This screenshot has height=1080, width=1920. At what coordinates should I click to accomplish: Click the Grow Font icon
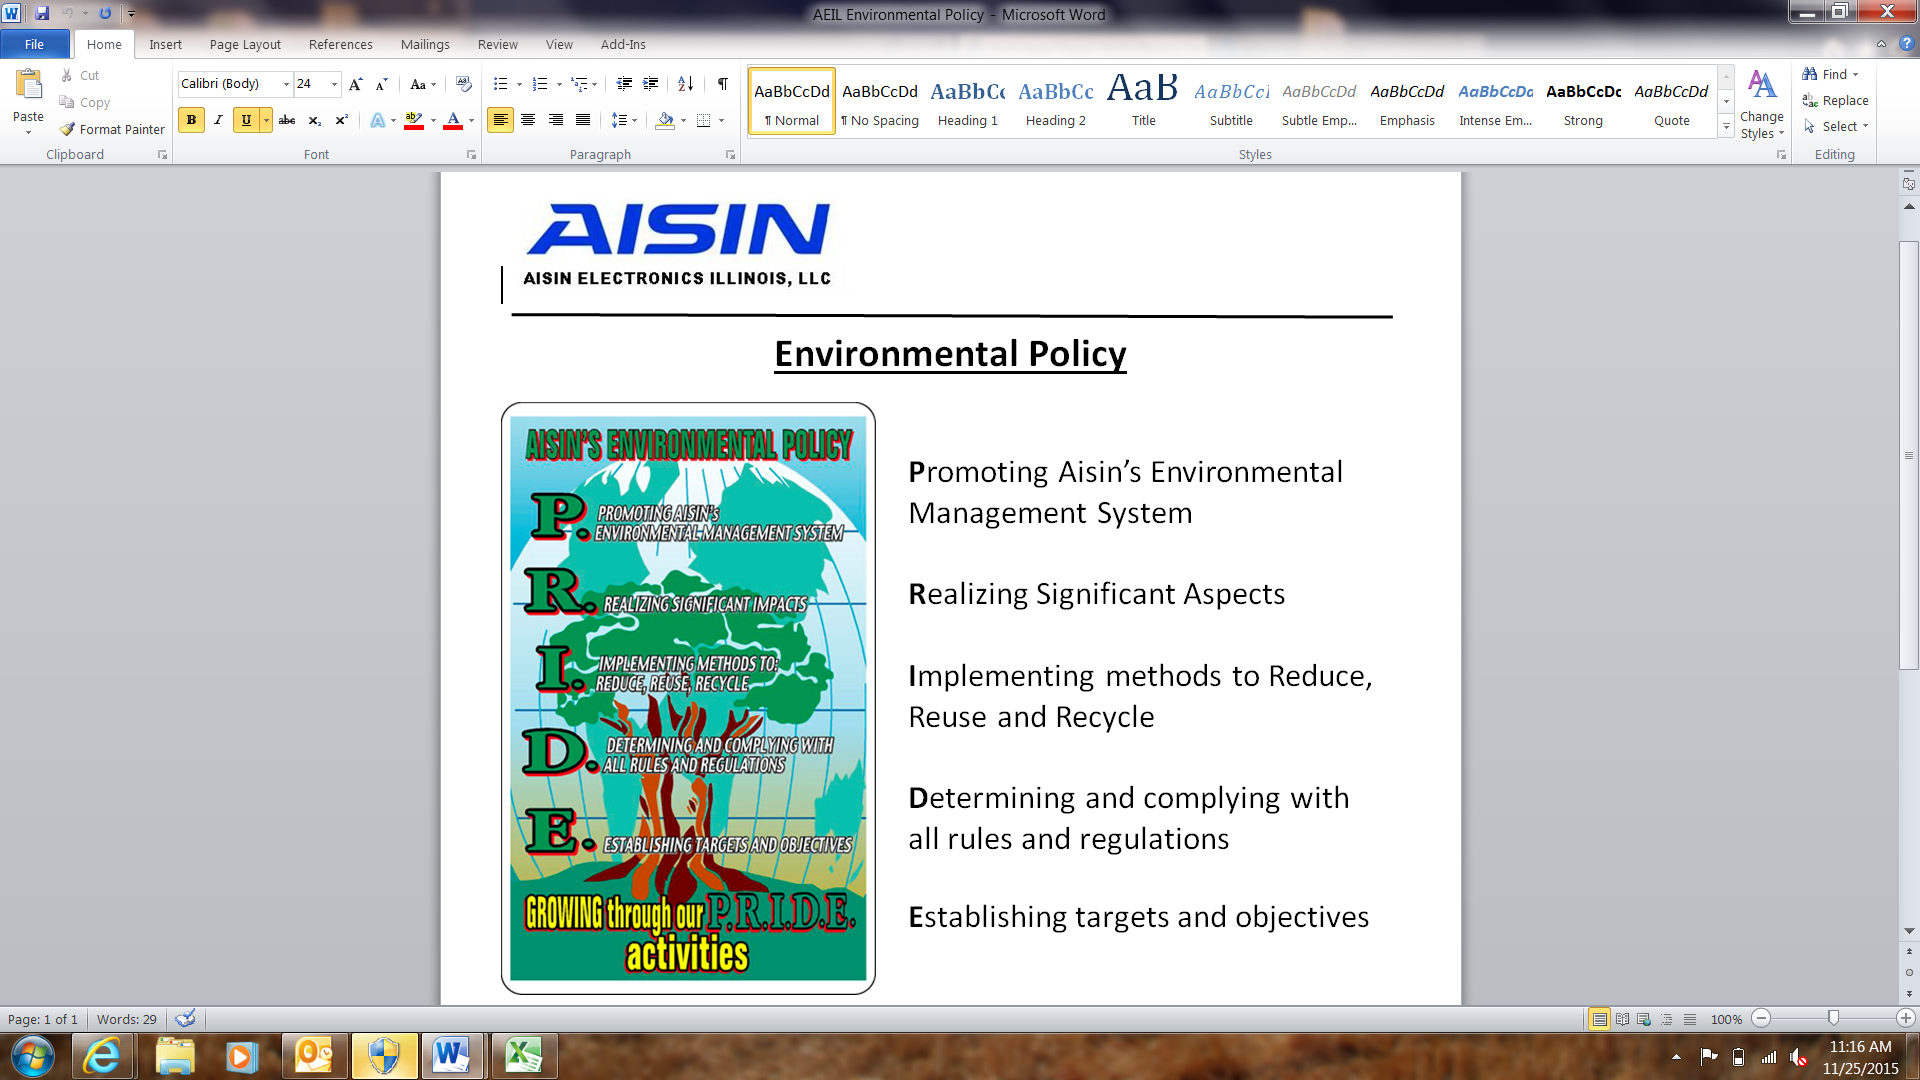(x=355, y=84)
